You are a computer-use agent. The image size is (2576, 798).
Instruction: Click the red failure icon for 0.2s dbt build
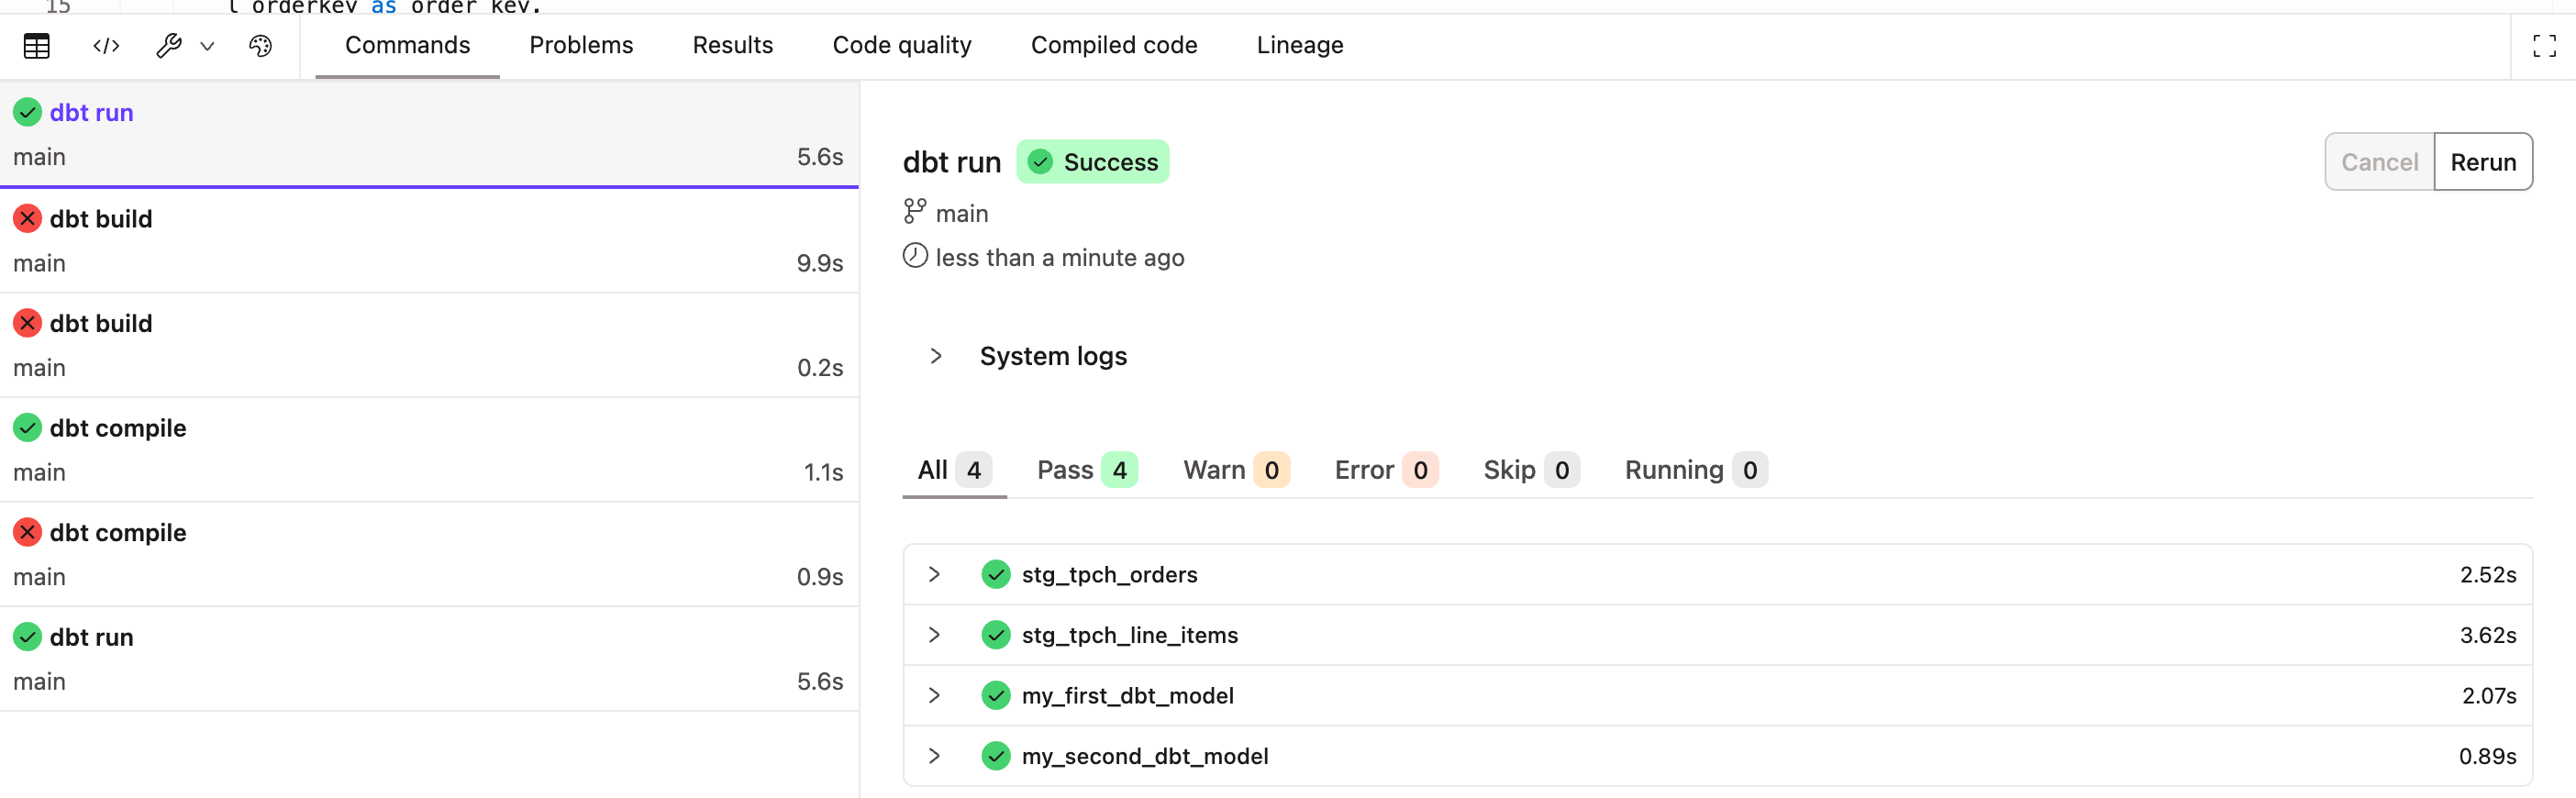point(27,323)
